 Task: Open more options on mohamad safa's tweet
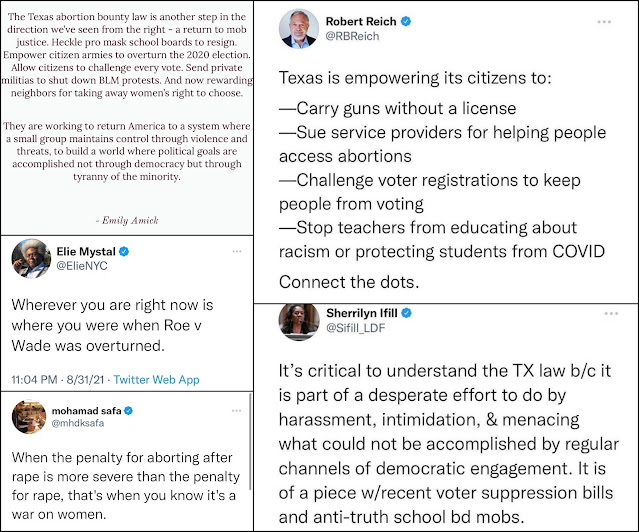(236, 411)
